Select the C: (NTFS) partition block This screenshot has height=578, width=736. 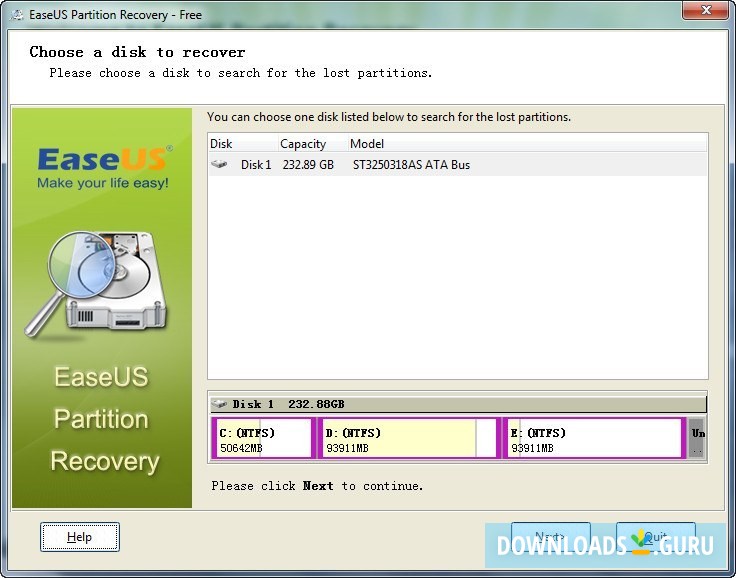coord(264,438)
